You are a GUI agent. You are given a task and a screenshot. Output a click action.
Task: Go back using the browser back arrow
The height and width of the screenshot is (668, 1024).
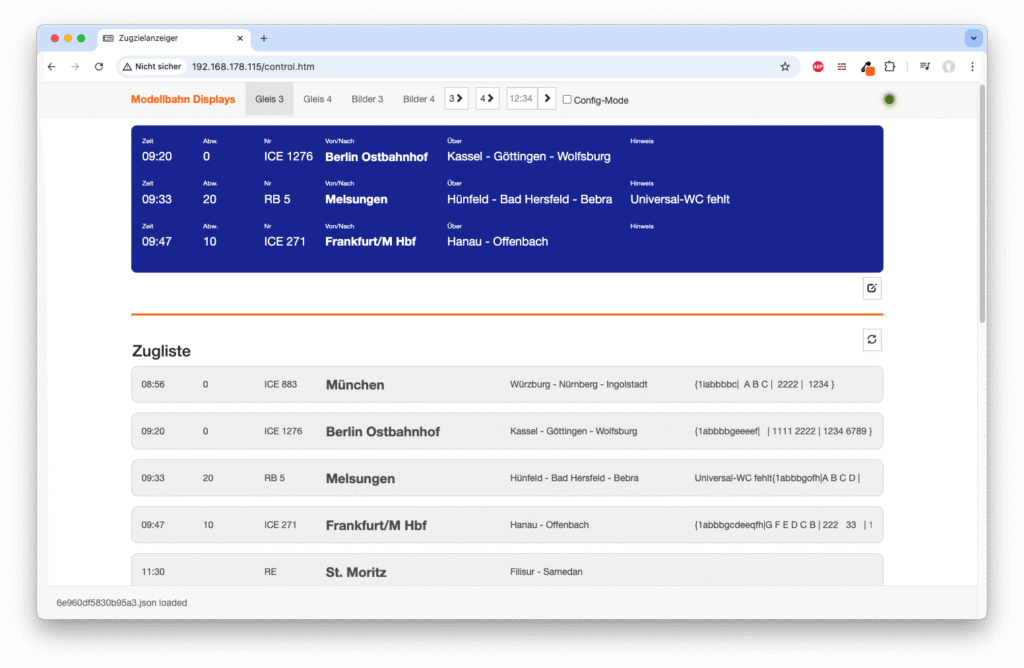(x=52, y=67)
